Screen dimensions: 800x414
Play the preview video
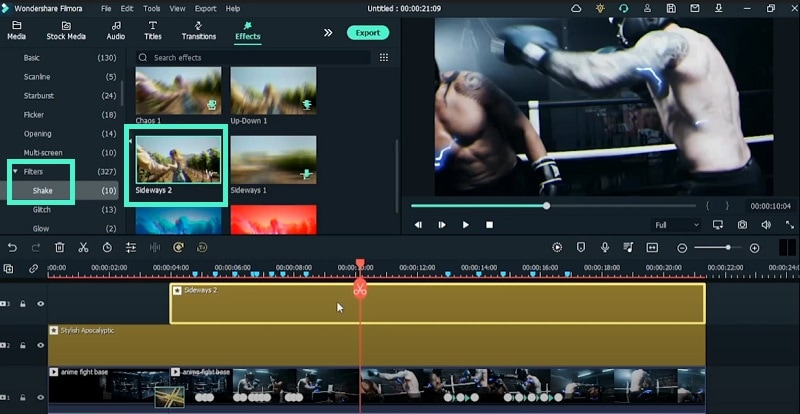click(465, 225)
